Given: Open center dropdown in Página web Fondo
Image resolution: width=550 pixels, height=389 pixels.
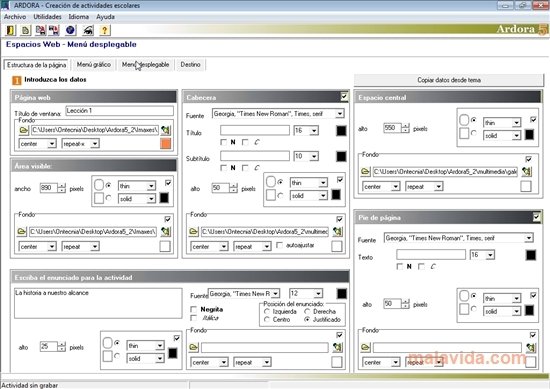Looking at the screenshot, I should 52,144.
